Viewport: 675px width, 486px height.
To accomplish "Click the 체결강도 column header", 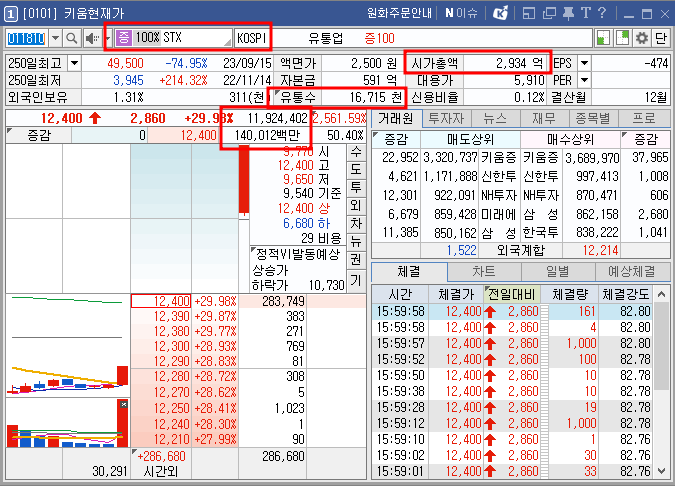I will (625, 294).
